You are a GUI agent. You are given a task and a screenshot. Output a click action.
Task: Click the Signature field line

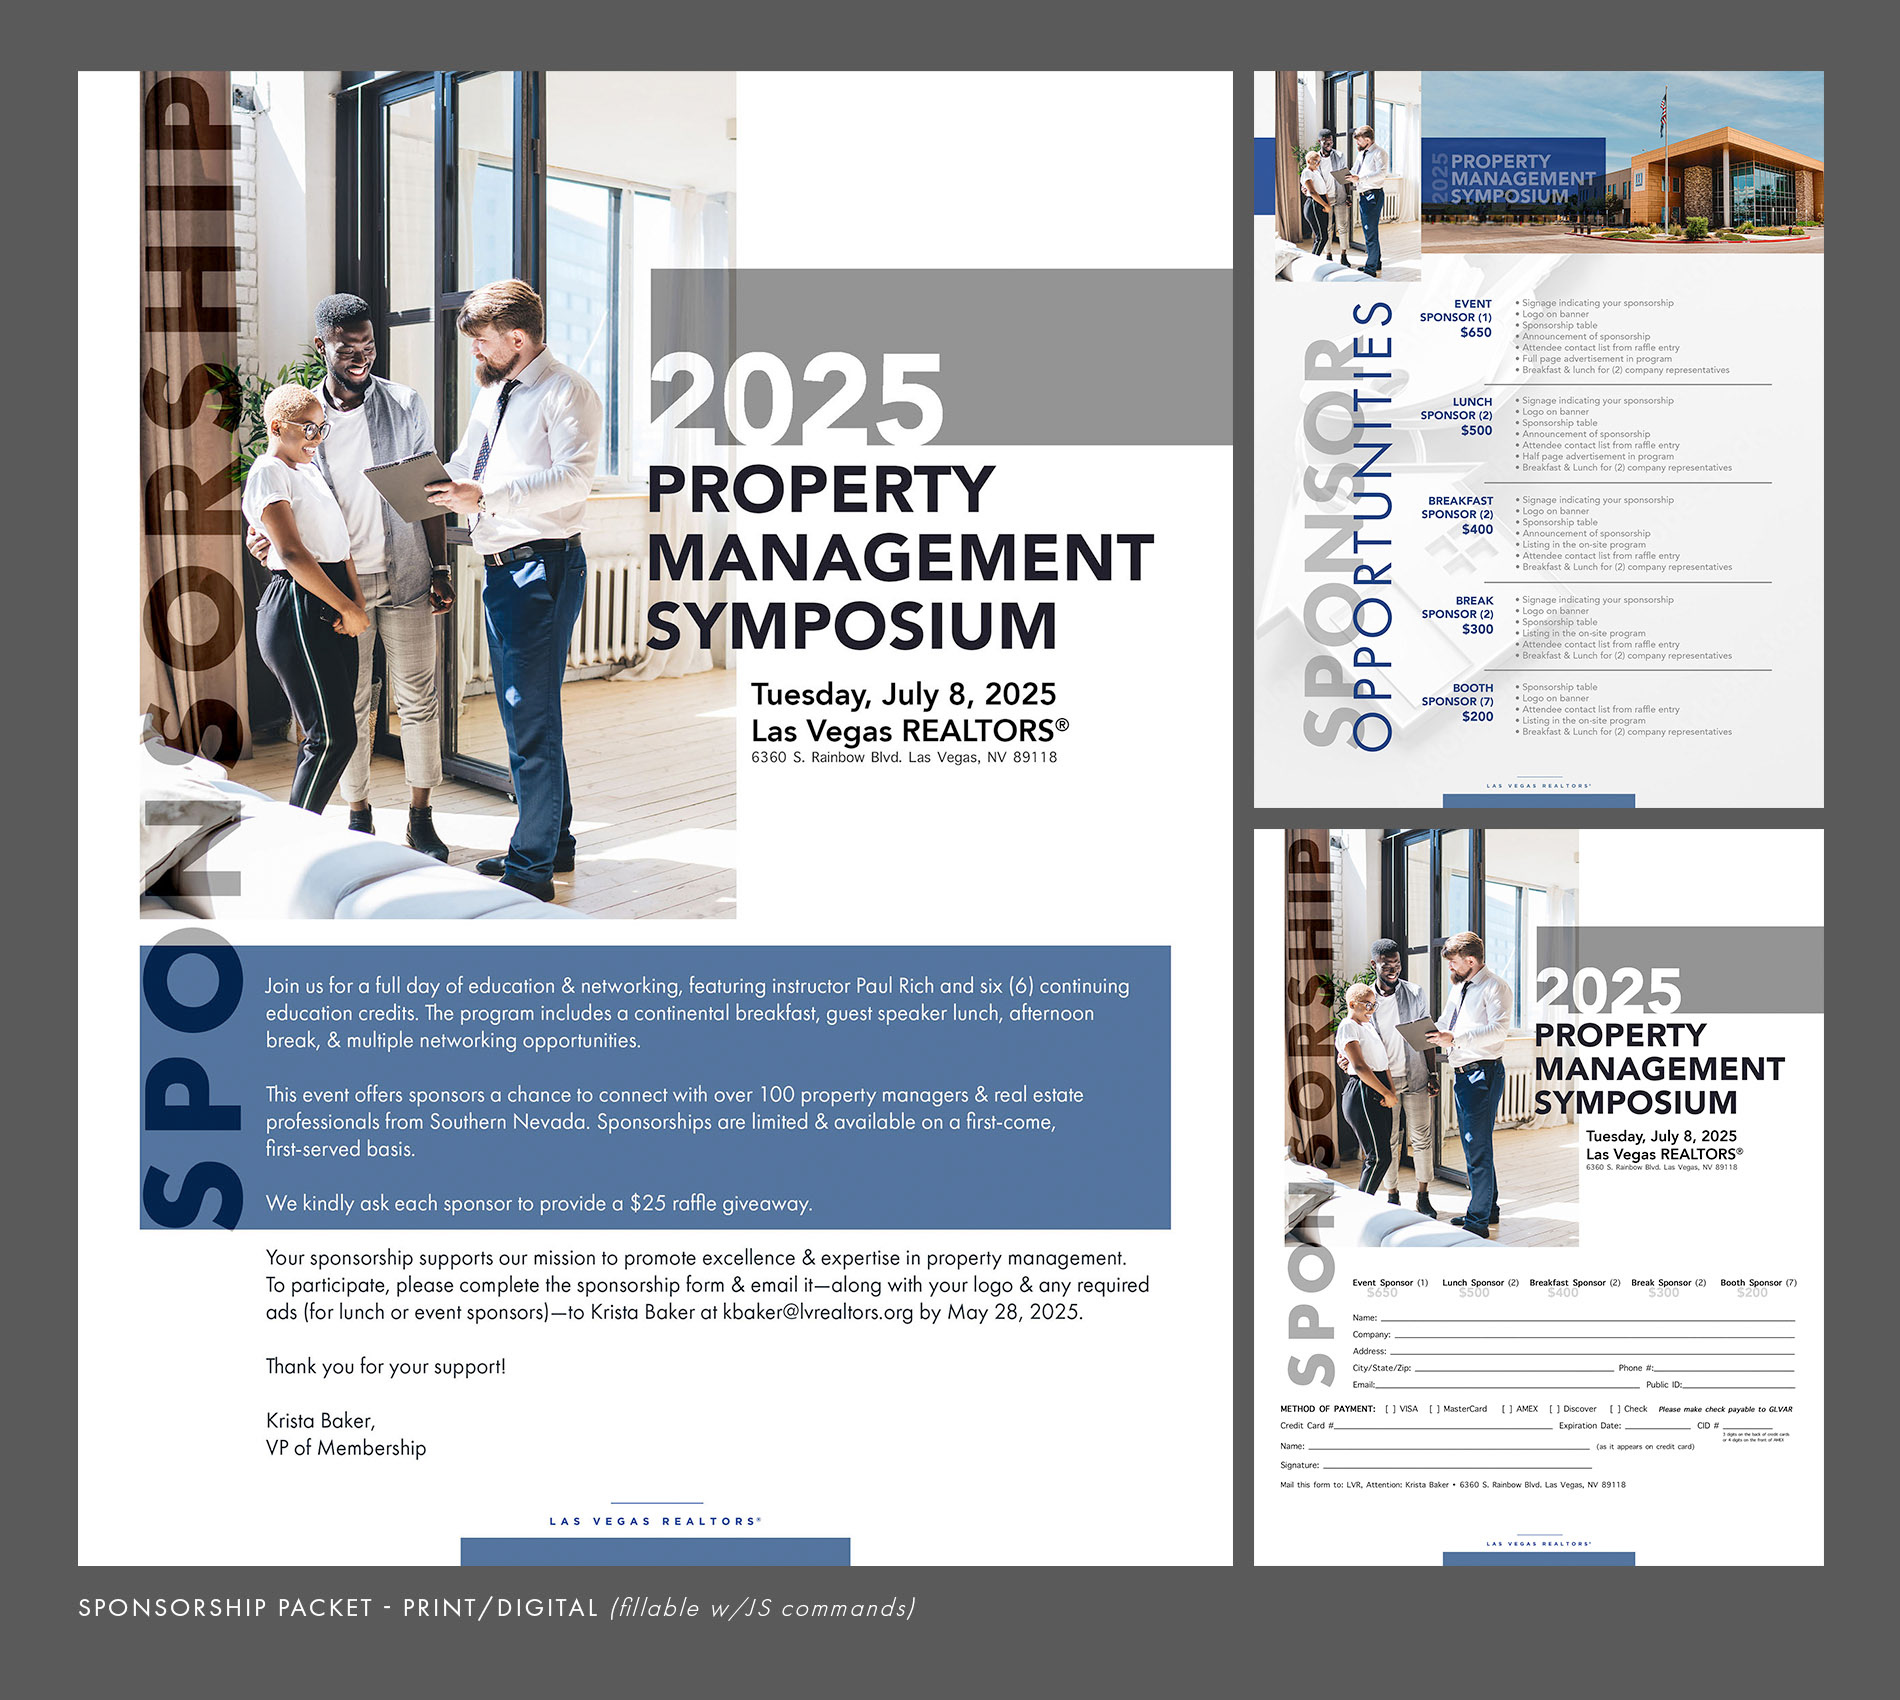click(x=1457, y=1466)
